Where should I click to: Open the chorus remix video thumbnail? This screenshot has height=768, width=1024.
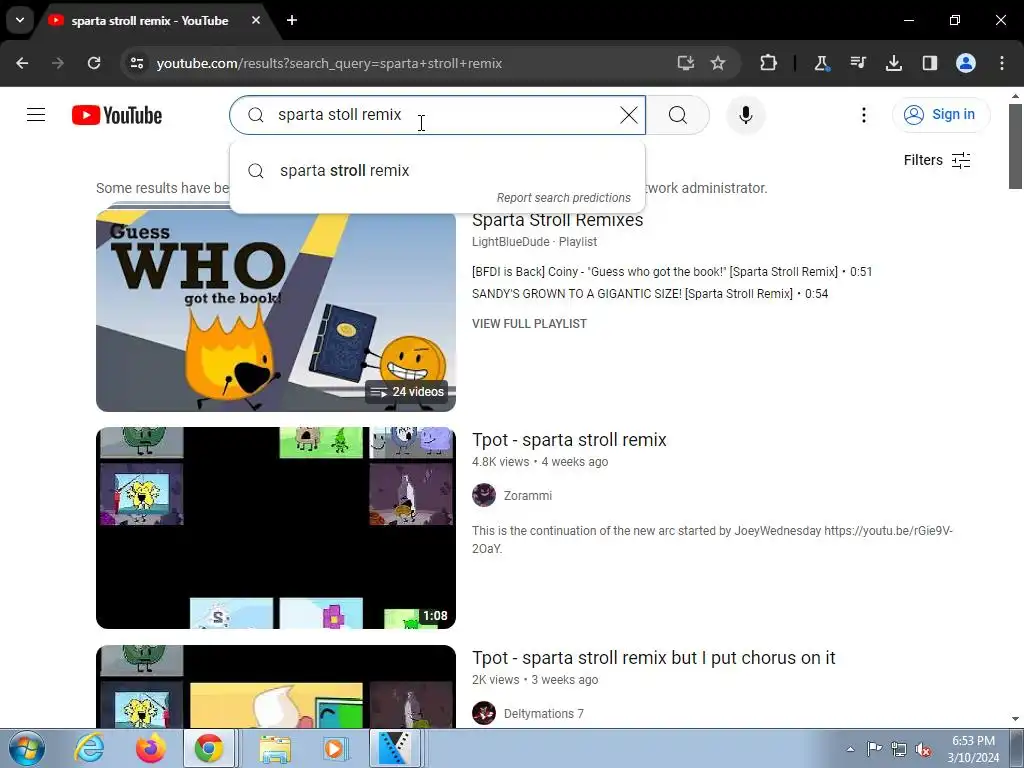[276, 687]
